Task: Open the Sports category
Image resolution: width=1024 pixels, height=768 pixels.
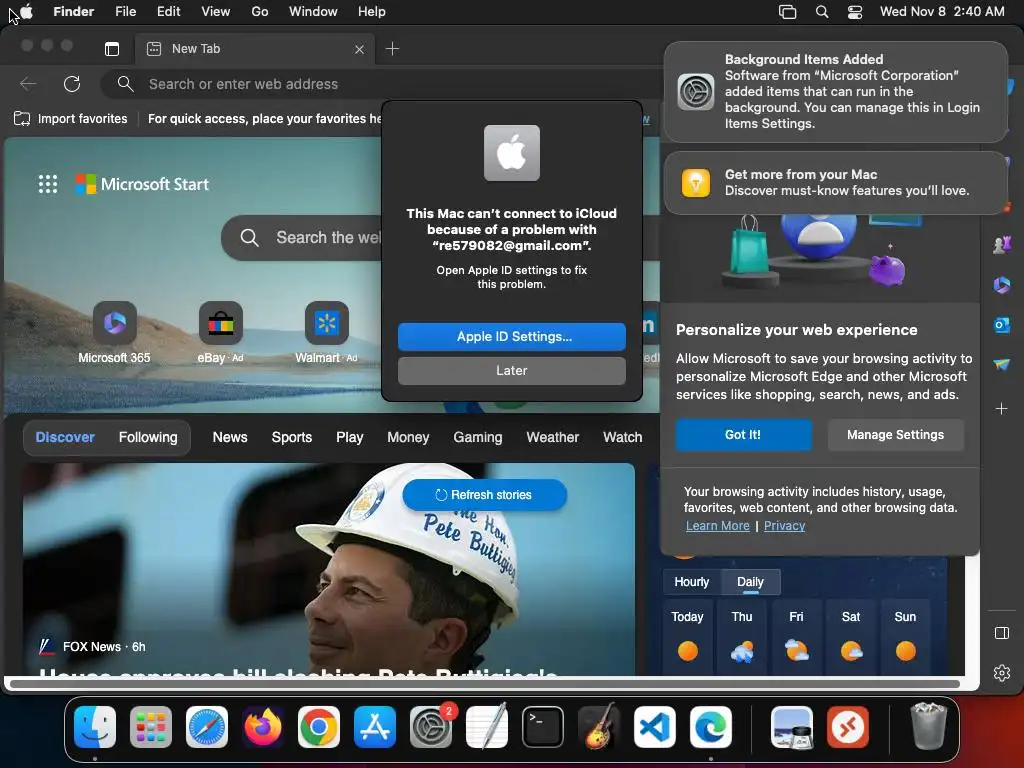Action: [x=292, y=438]
